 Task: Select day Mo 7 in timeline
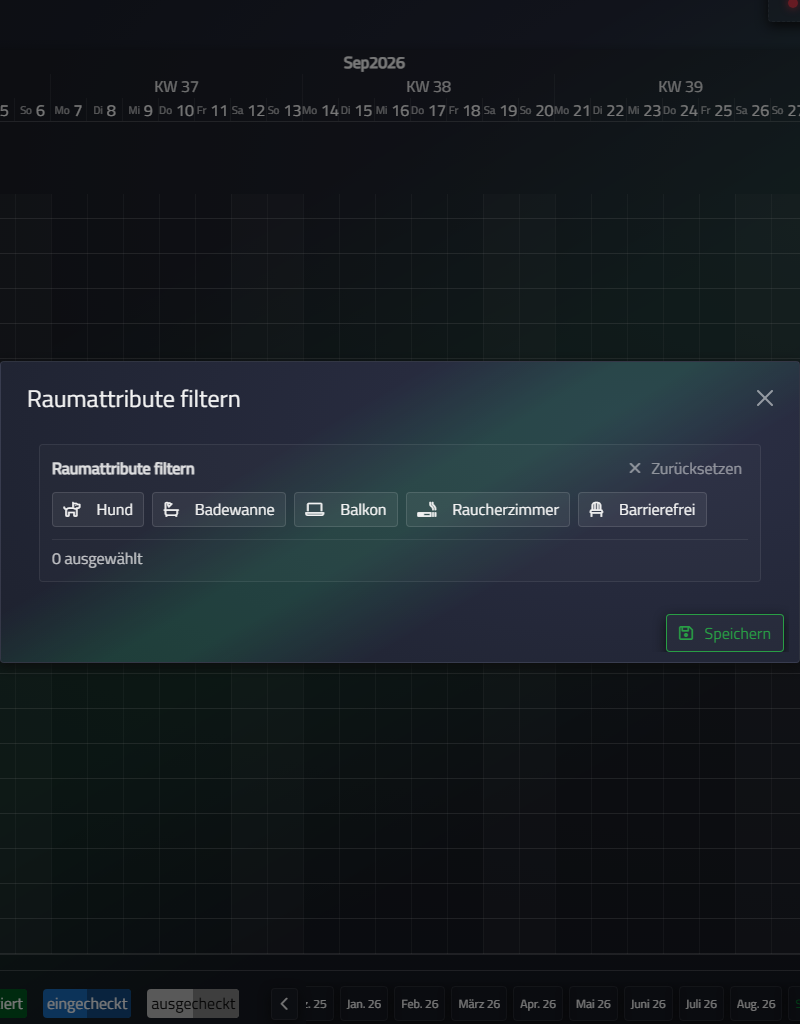pyautogui.click(x=69, y=110)
